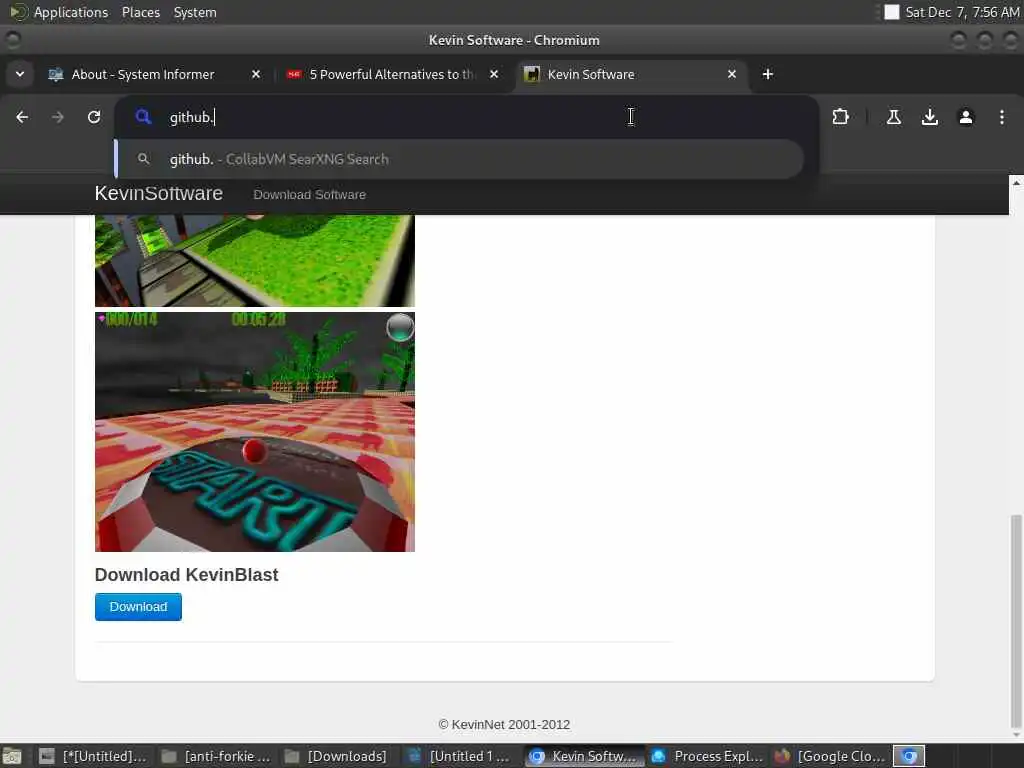Open a new tab with plus button
This screenshot has height=768, width=1024.
tap(768, 74)
